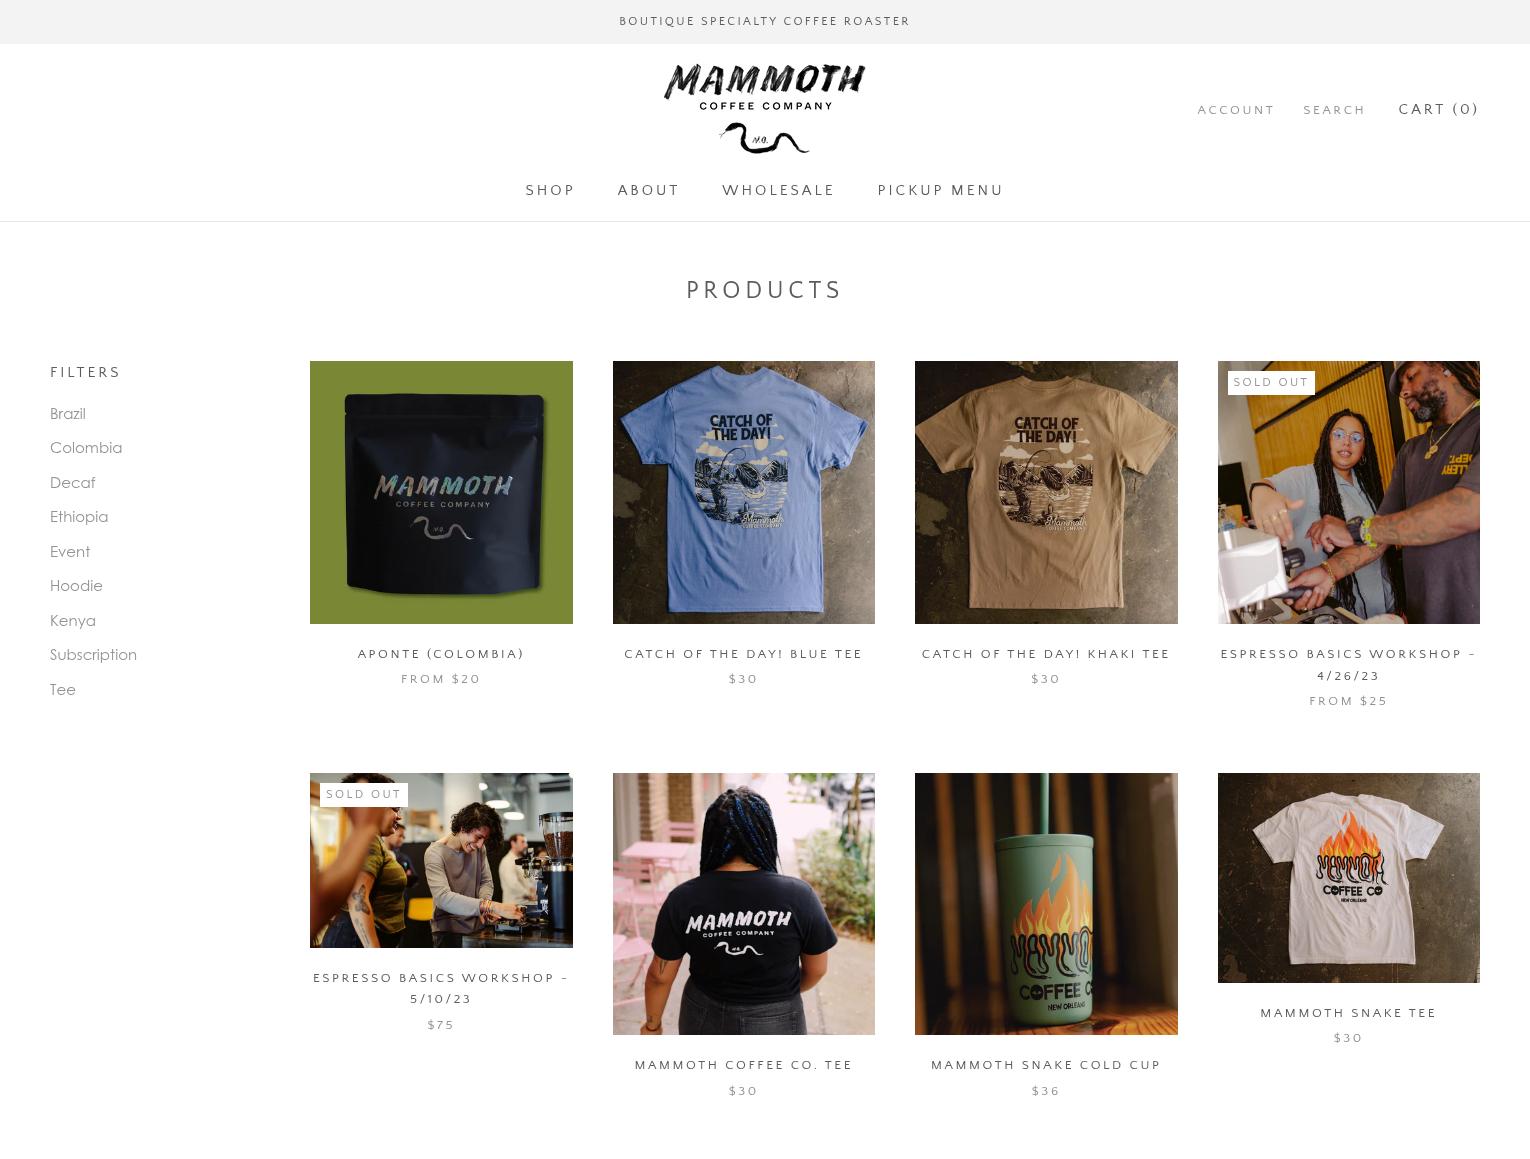Open the Catch of the Day blue tee photo

744,492
